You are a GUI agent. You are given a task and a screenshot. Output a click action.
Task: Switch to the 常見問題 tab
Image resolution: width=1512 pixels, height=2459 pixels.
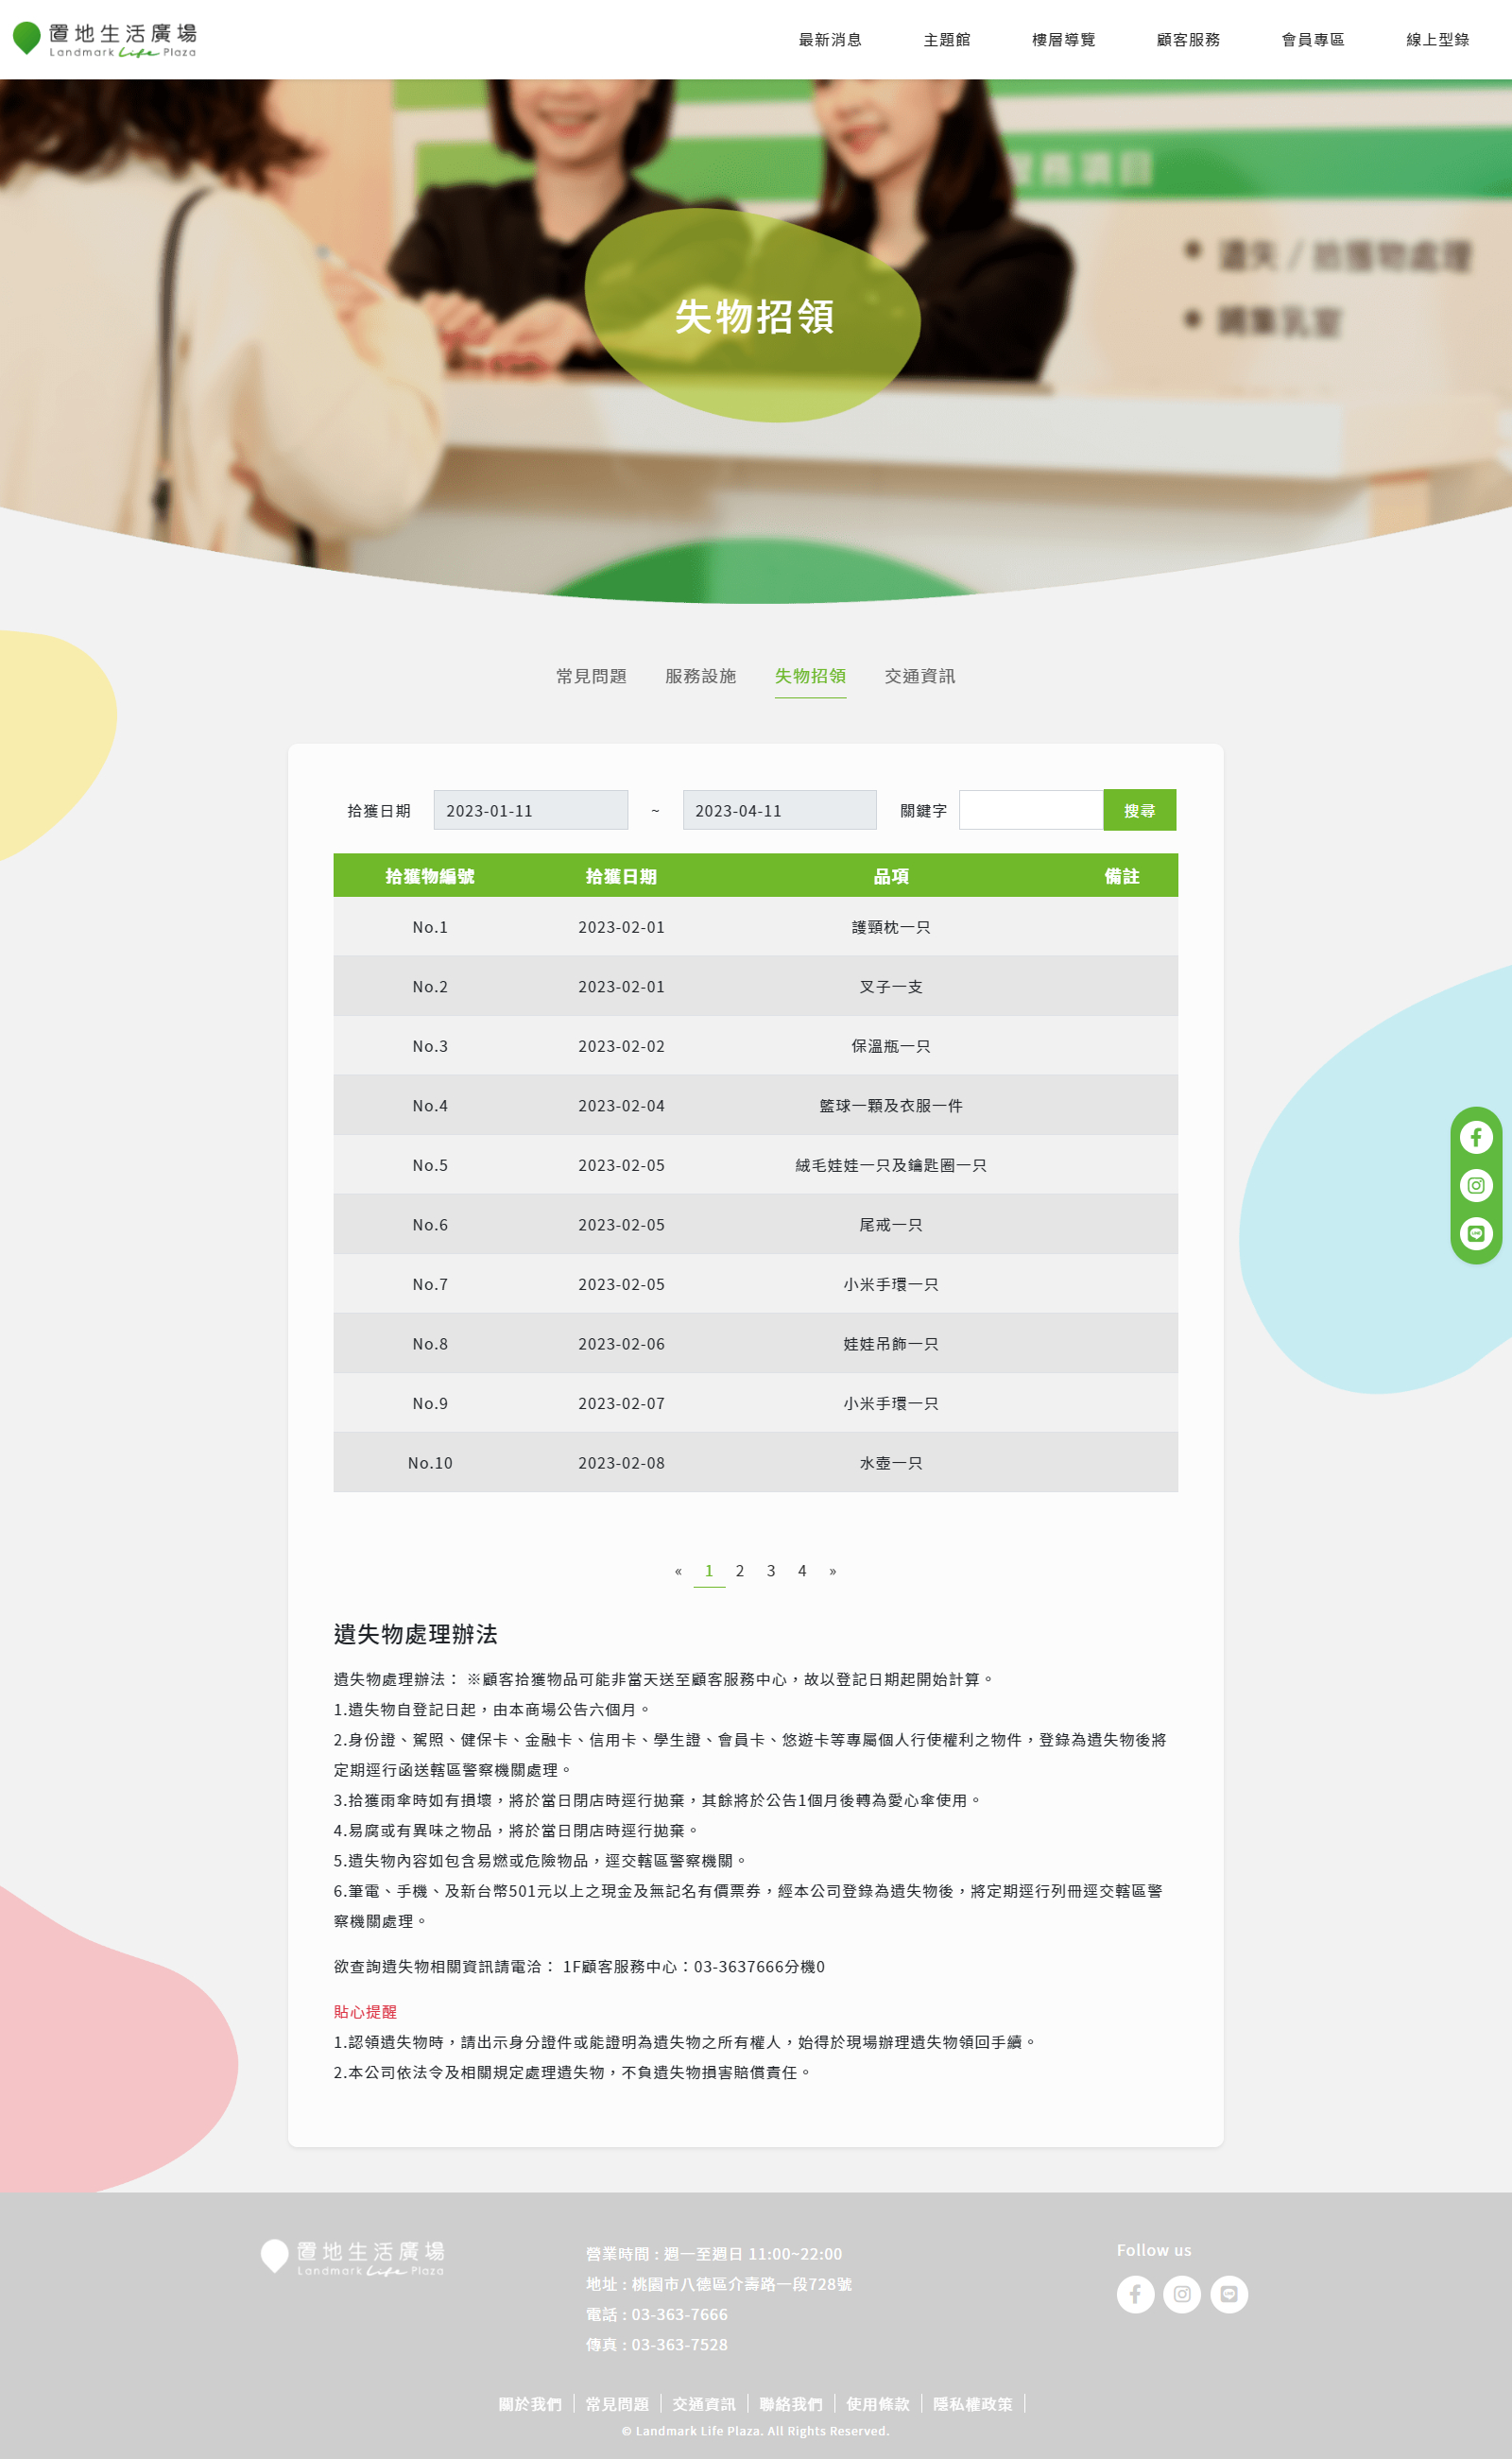[x=591, y=676]
